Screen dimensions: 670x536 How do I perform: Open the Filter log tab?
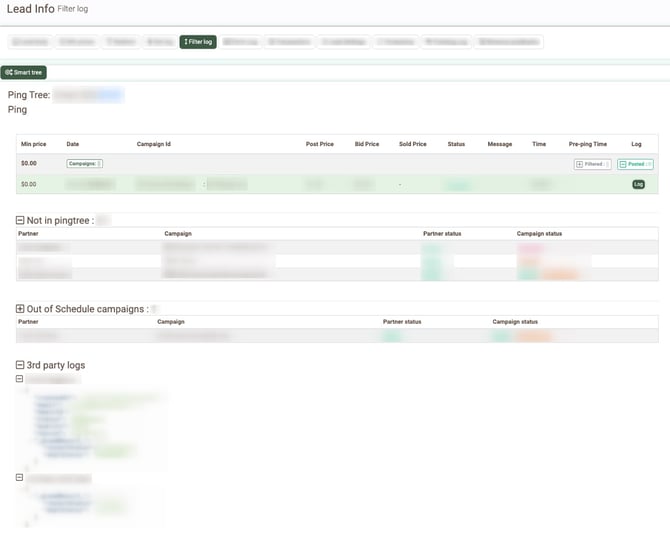[x=197, y=42]
